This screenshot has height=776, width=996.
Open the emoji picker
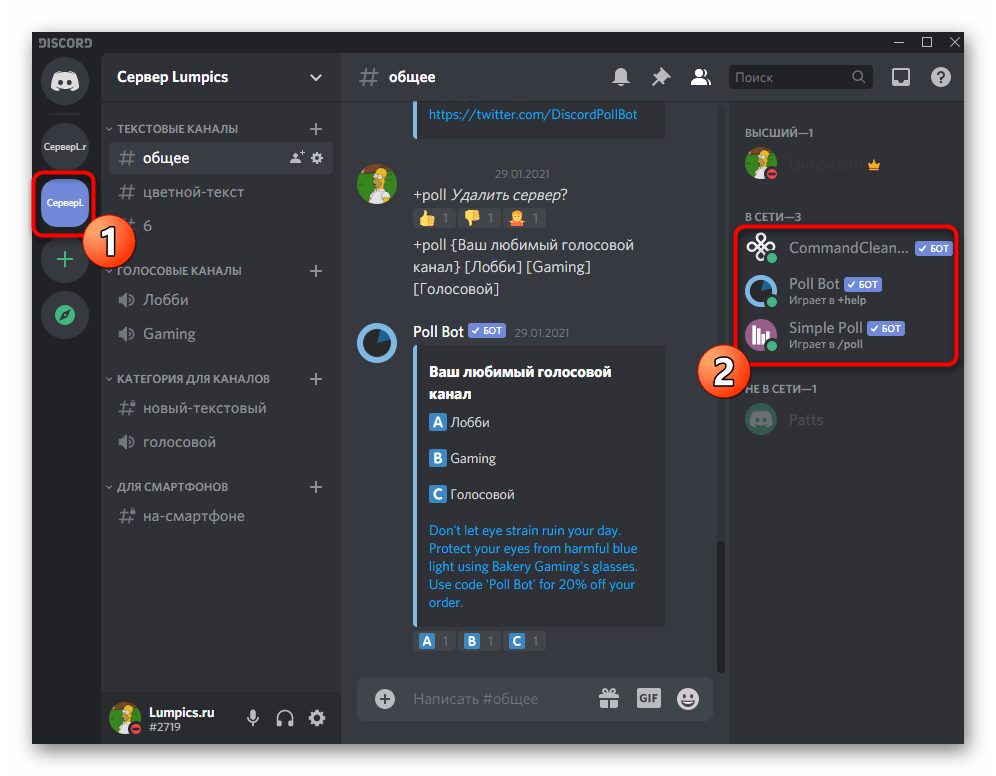click(688, 699)
